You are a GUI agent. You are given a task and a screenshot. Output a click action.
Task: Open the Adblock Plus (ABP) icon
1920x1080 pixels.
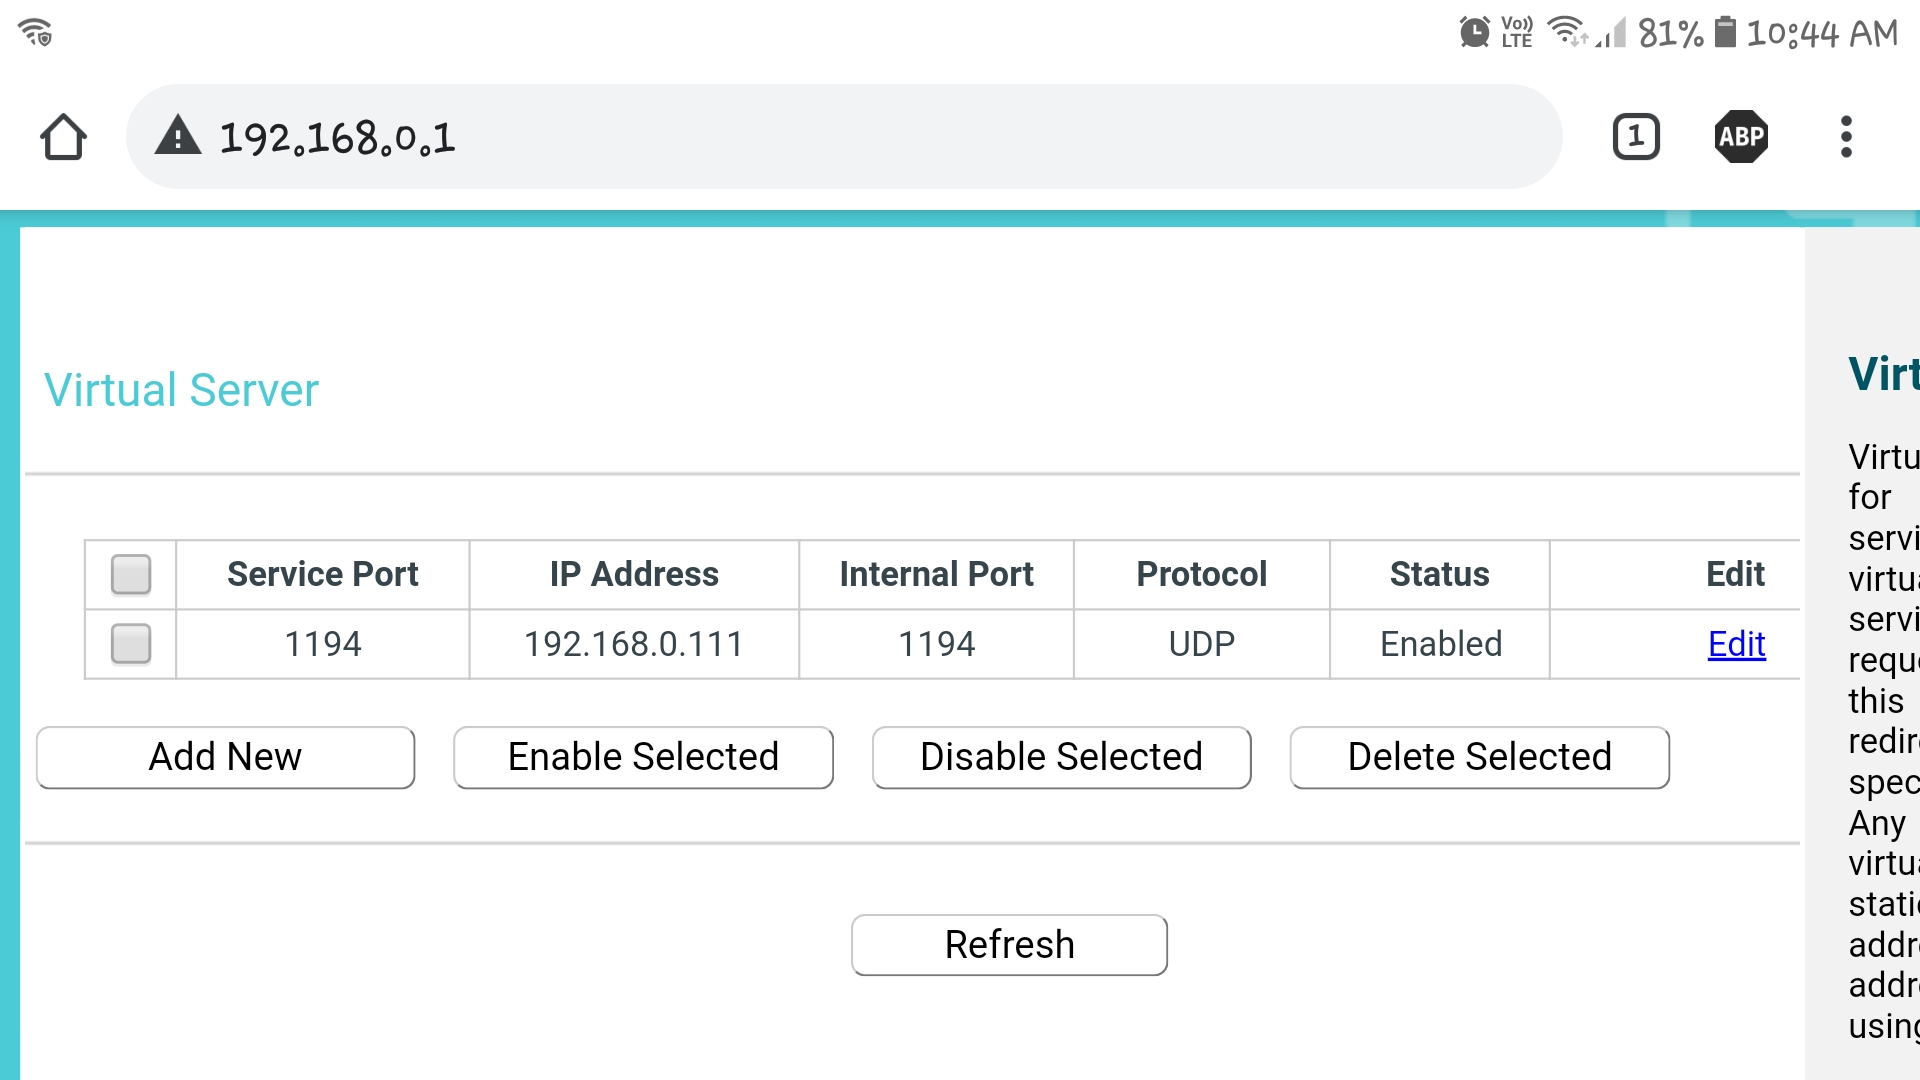pos(1740,137)
